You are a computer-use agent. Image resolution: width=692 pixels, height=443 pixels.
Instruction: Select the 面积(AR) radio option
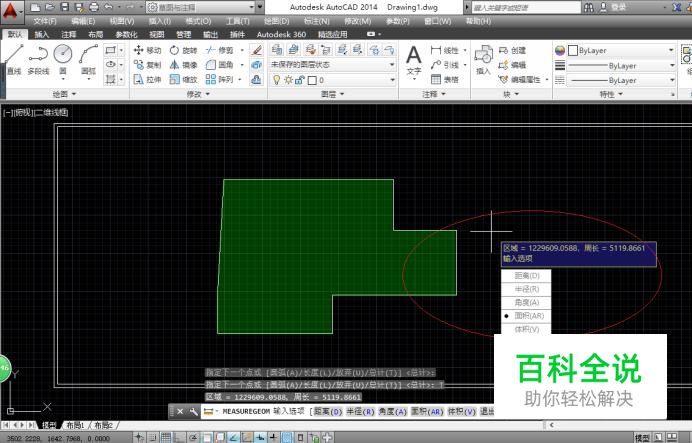point(528,315)
